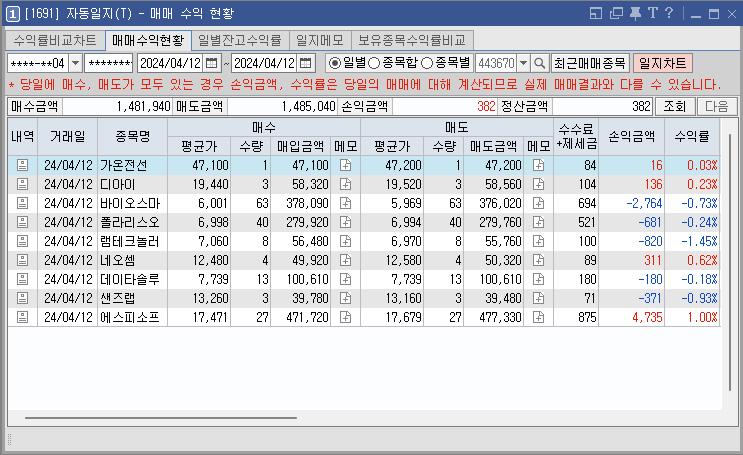The width and height of the screenshot is (743, 455).
Task: Click the start date 2024/04/12 field
Action: click(x=171, y=63)
